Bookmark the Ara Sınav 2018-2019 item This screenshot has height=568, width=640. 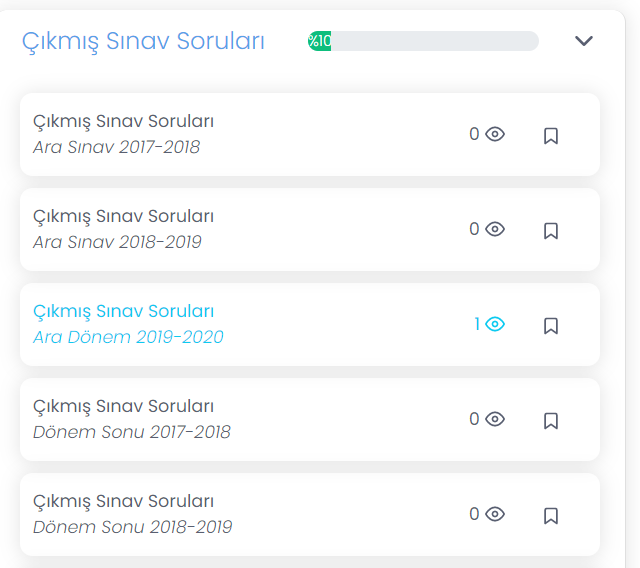coord(550,230)
